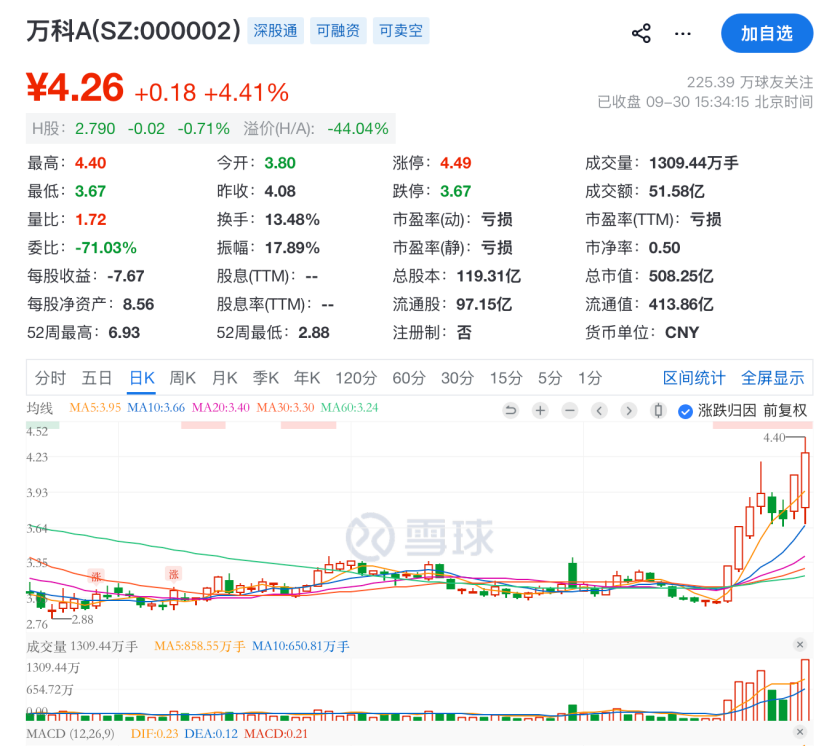The image size is (832, 746).
Task: Click the MA10:3.66 moving average label
Action: [x=156, y=407]
